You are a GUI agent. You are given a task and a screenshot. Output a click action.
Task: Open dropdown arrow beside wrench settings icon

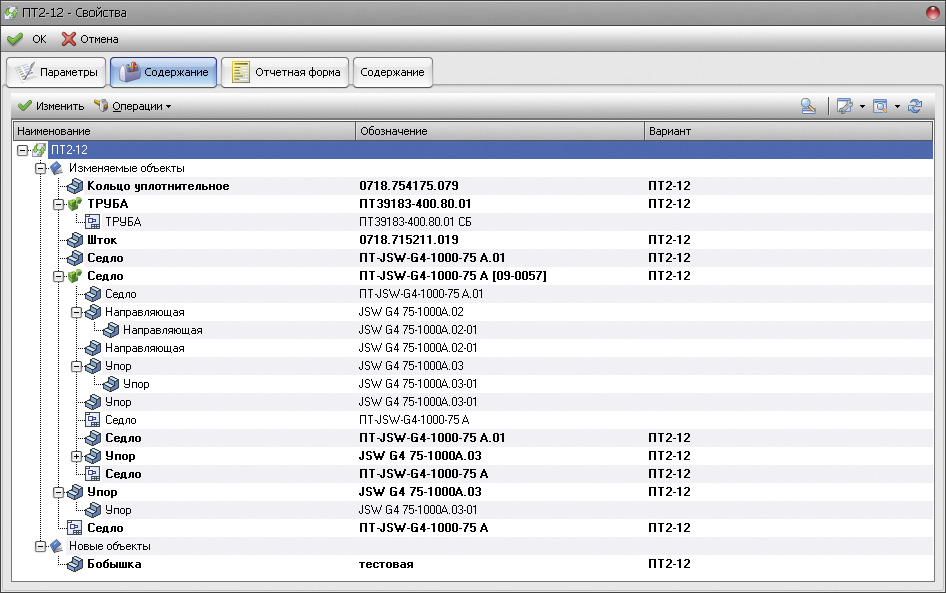tap(862, 106)
